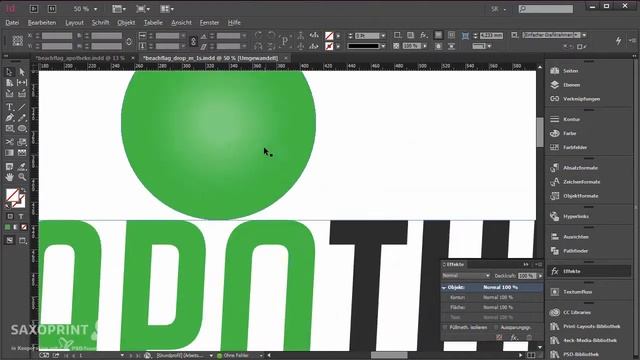This screenshot has height=360, width=640.
Task: Clear all effects button in Effekte panel
Action: point(499,338)
